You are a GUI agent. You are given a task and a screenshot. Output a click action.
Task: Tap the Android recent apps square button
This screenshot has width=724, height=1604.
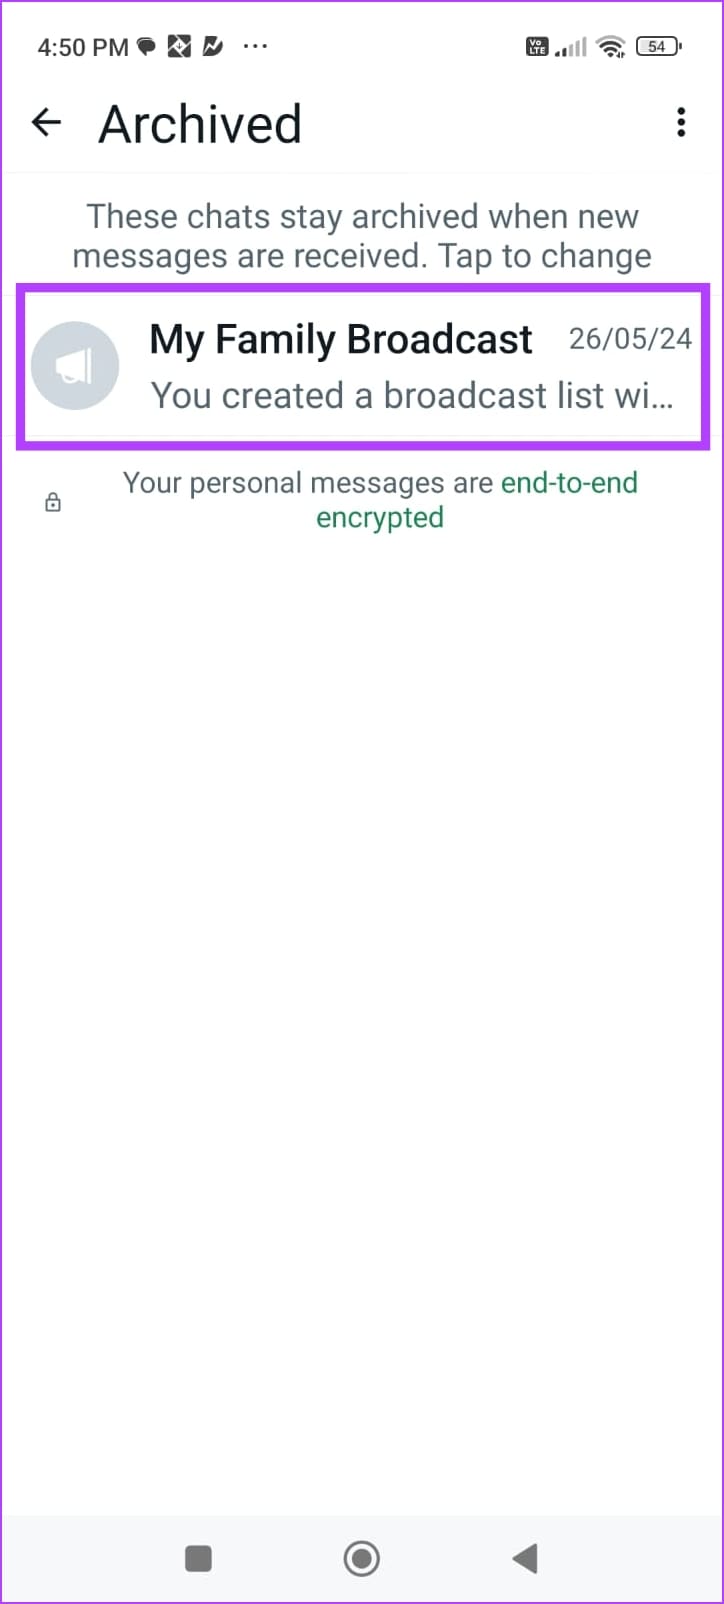pos(198,1557)
